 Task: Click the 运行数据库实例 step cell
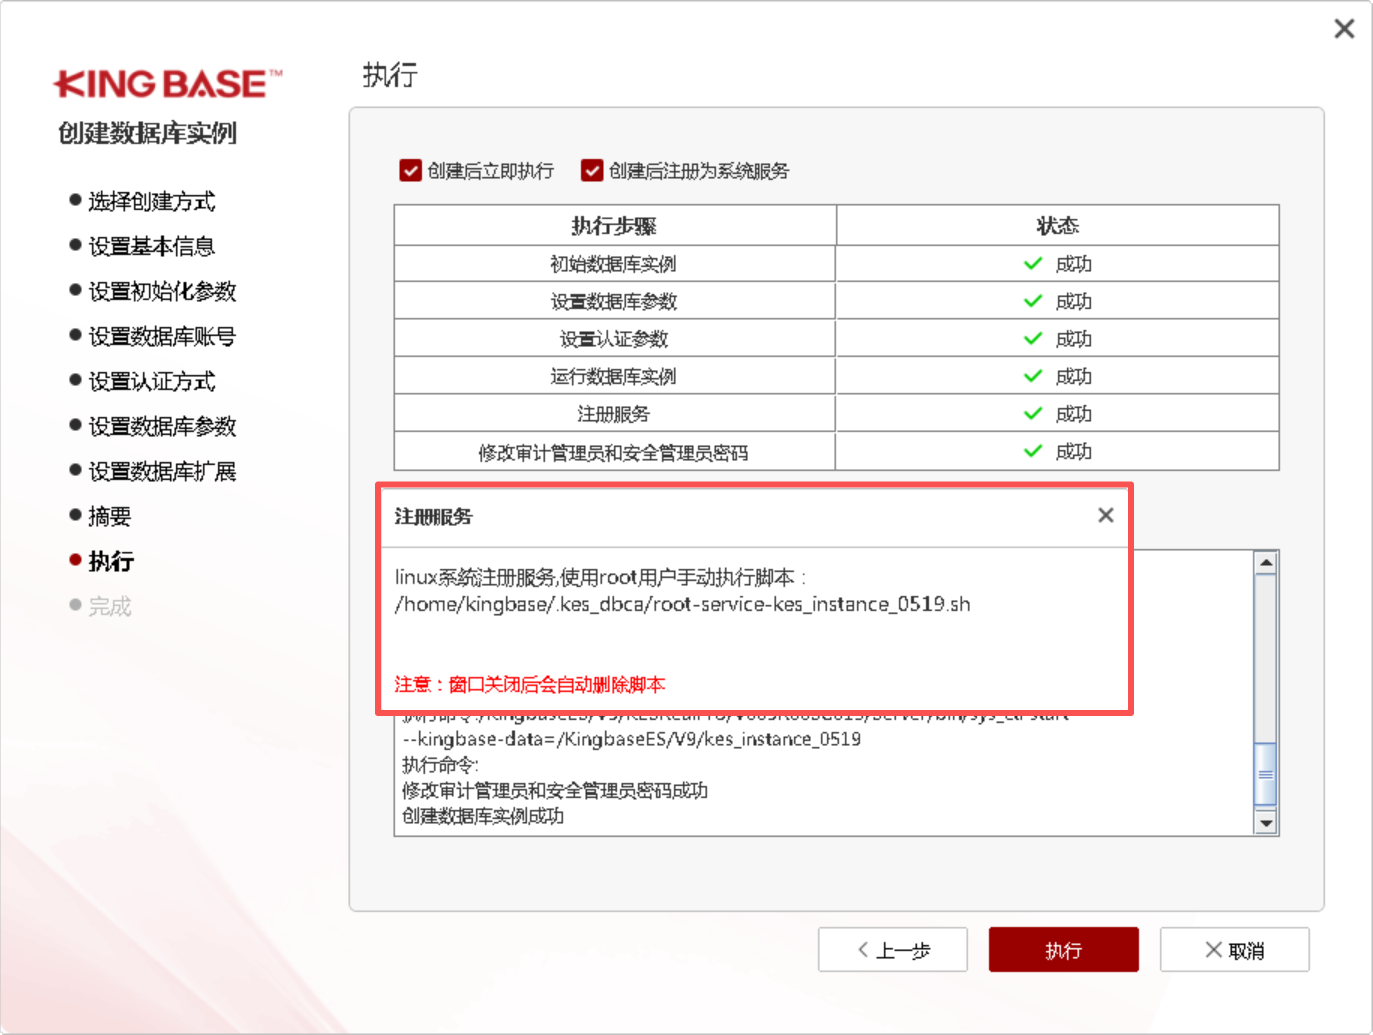(614, 376)
